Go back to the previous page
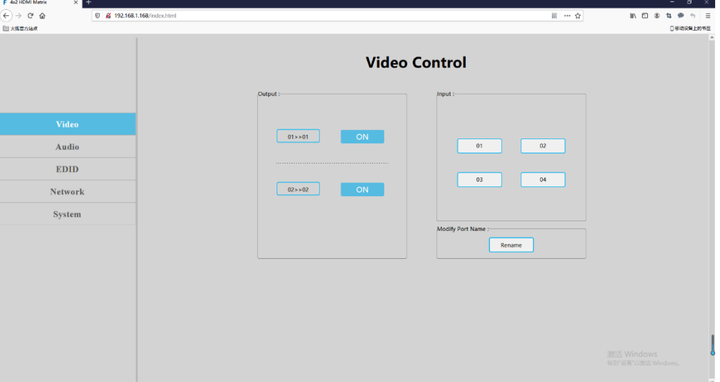This screenshot has width=720, height=382. point(6,16)
